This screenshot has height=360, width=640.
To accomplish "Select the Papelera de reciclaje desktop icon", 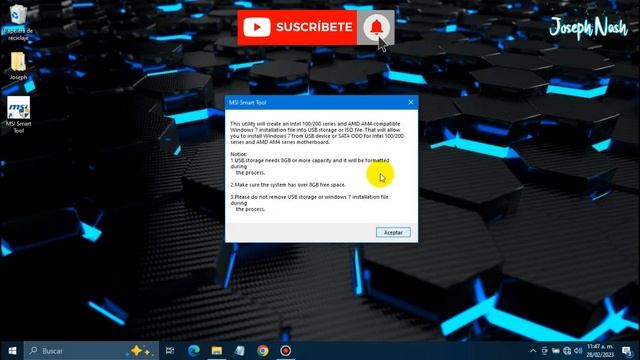I will point(18,22).
